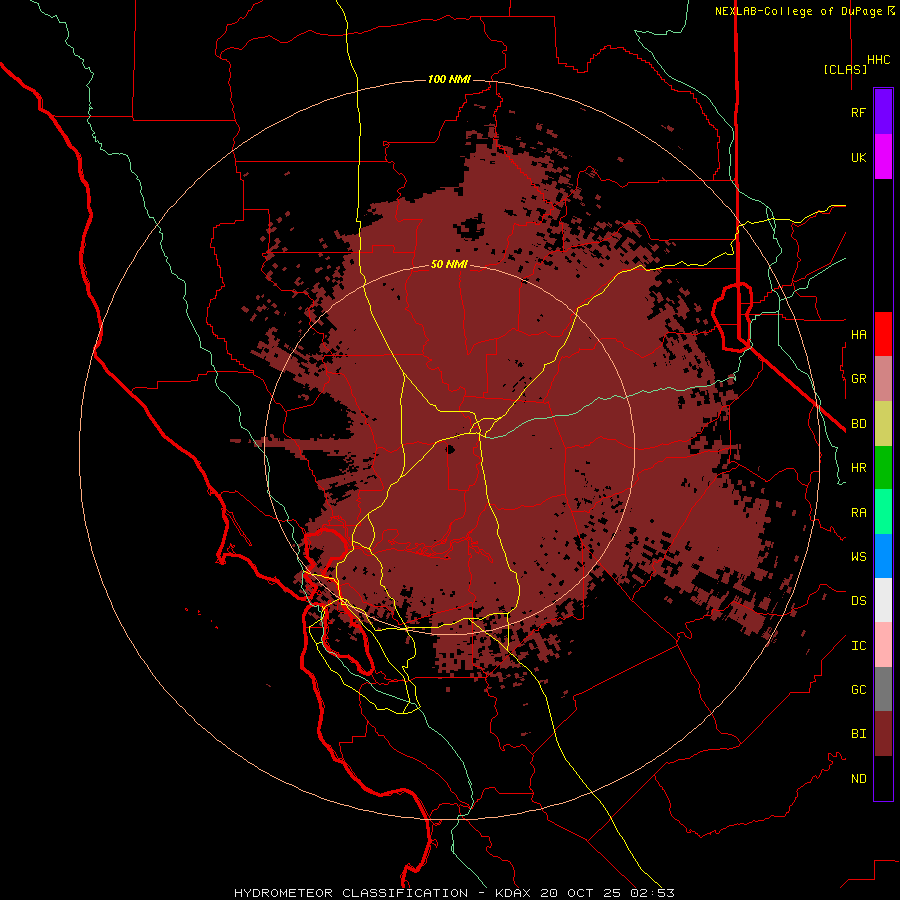Click the HA red legend swatch

click(x=883, y=334)
